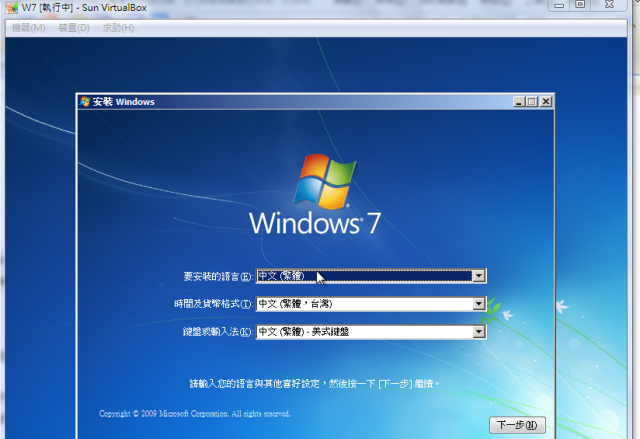The width and height of the screenshot is (640, 439).
Task: Expand the 時間及貨幣格式 dropdown arrow
Action: click(x=479, y=304)
